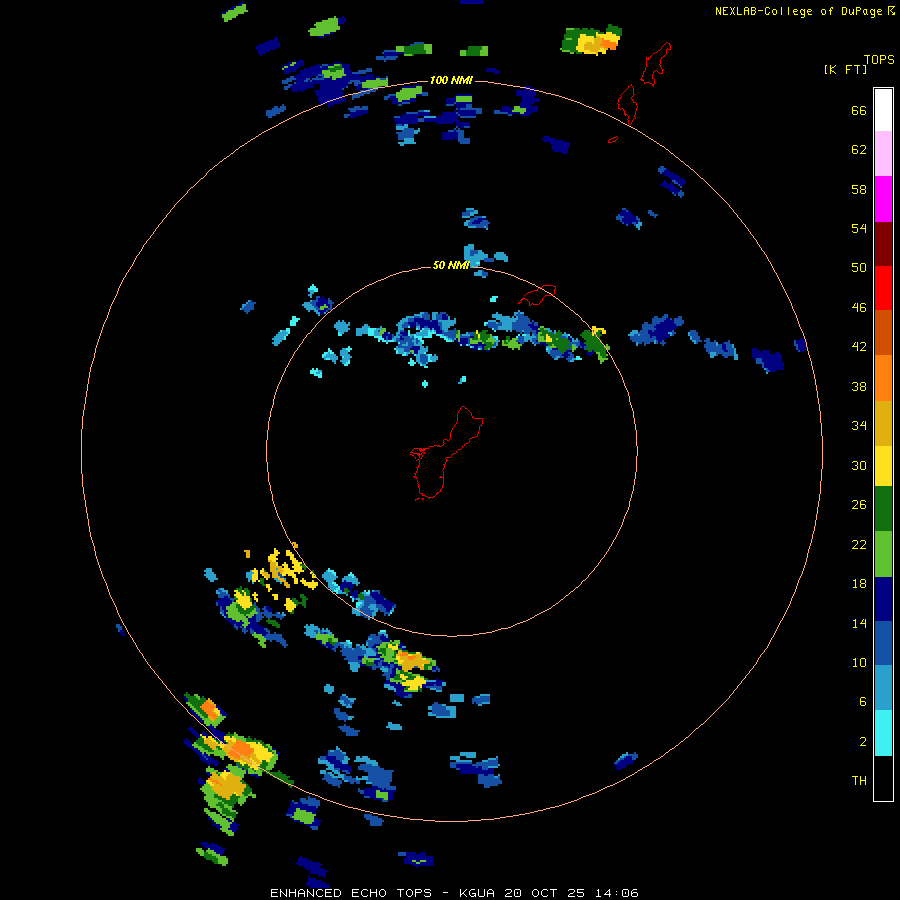
Task: Click the 58 legend value
Action: tap(859, 189)
